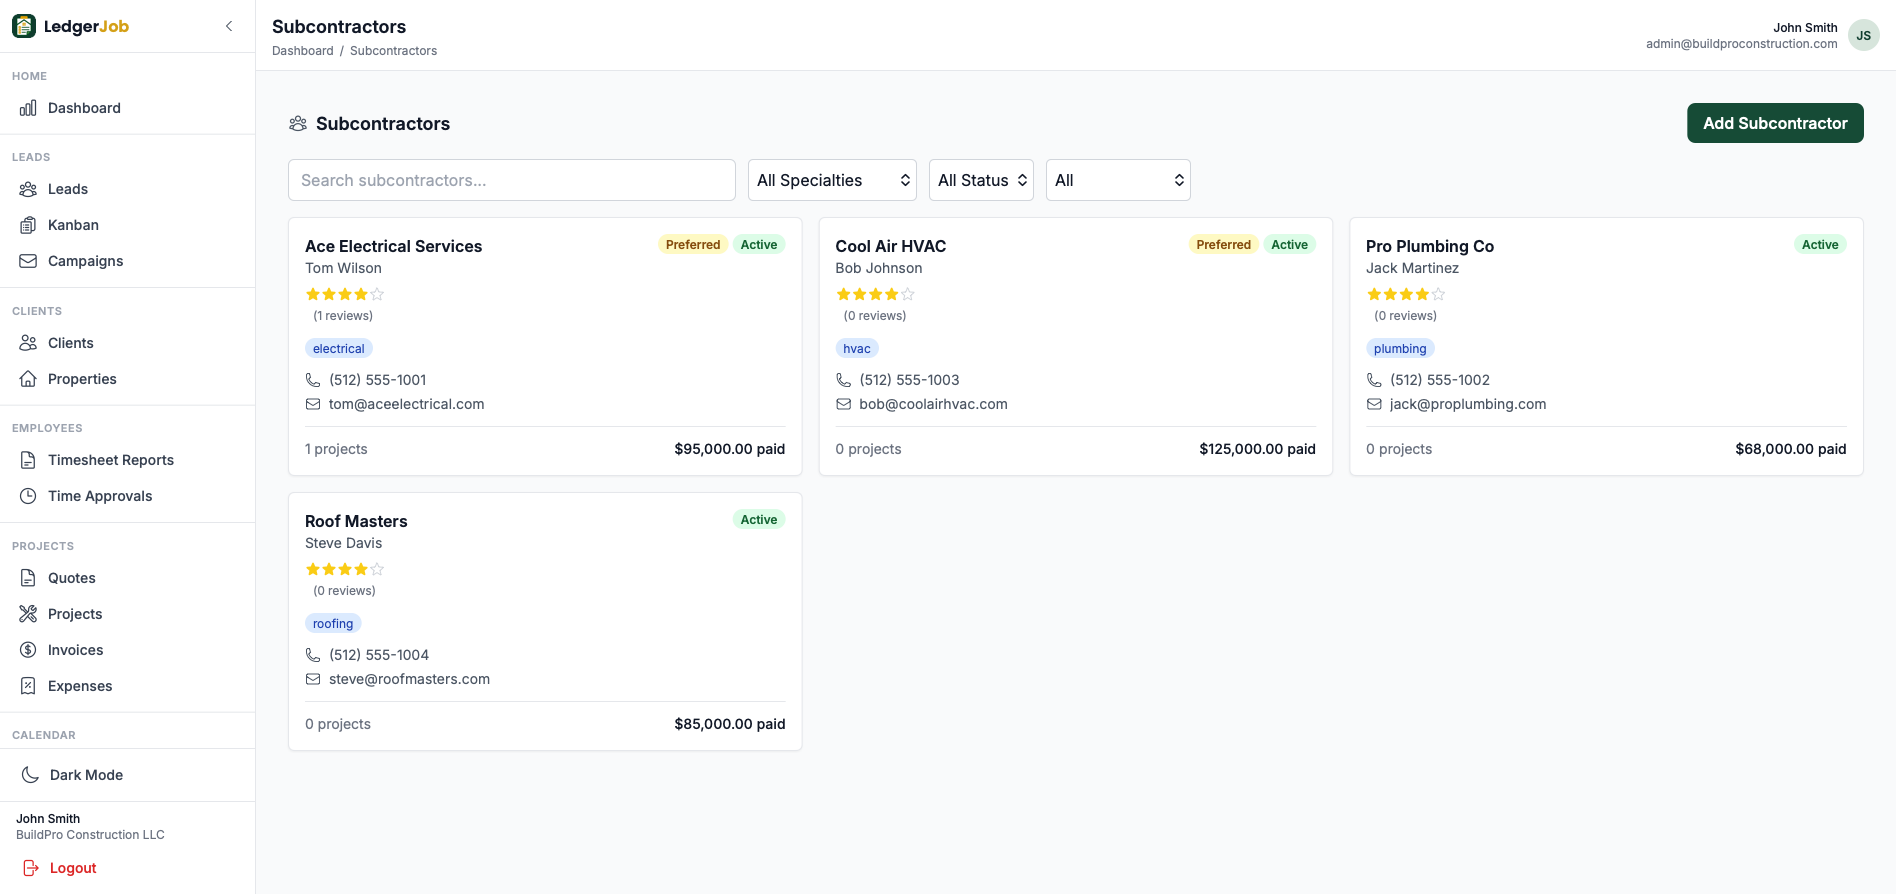The width and height of the screenshot is (1896, 894).
Task: Click Add Subcontractor button
Action: pos(1775,123)
